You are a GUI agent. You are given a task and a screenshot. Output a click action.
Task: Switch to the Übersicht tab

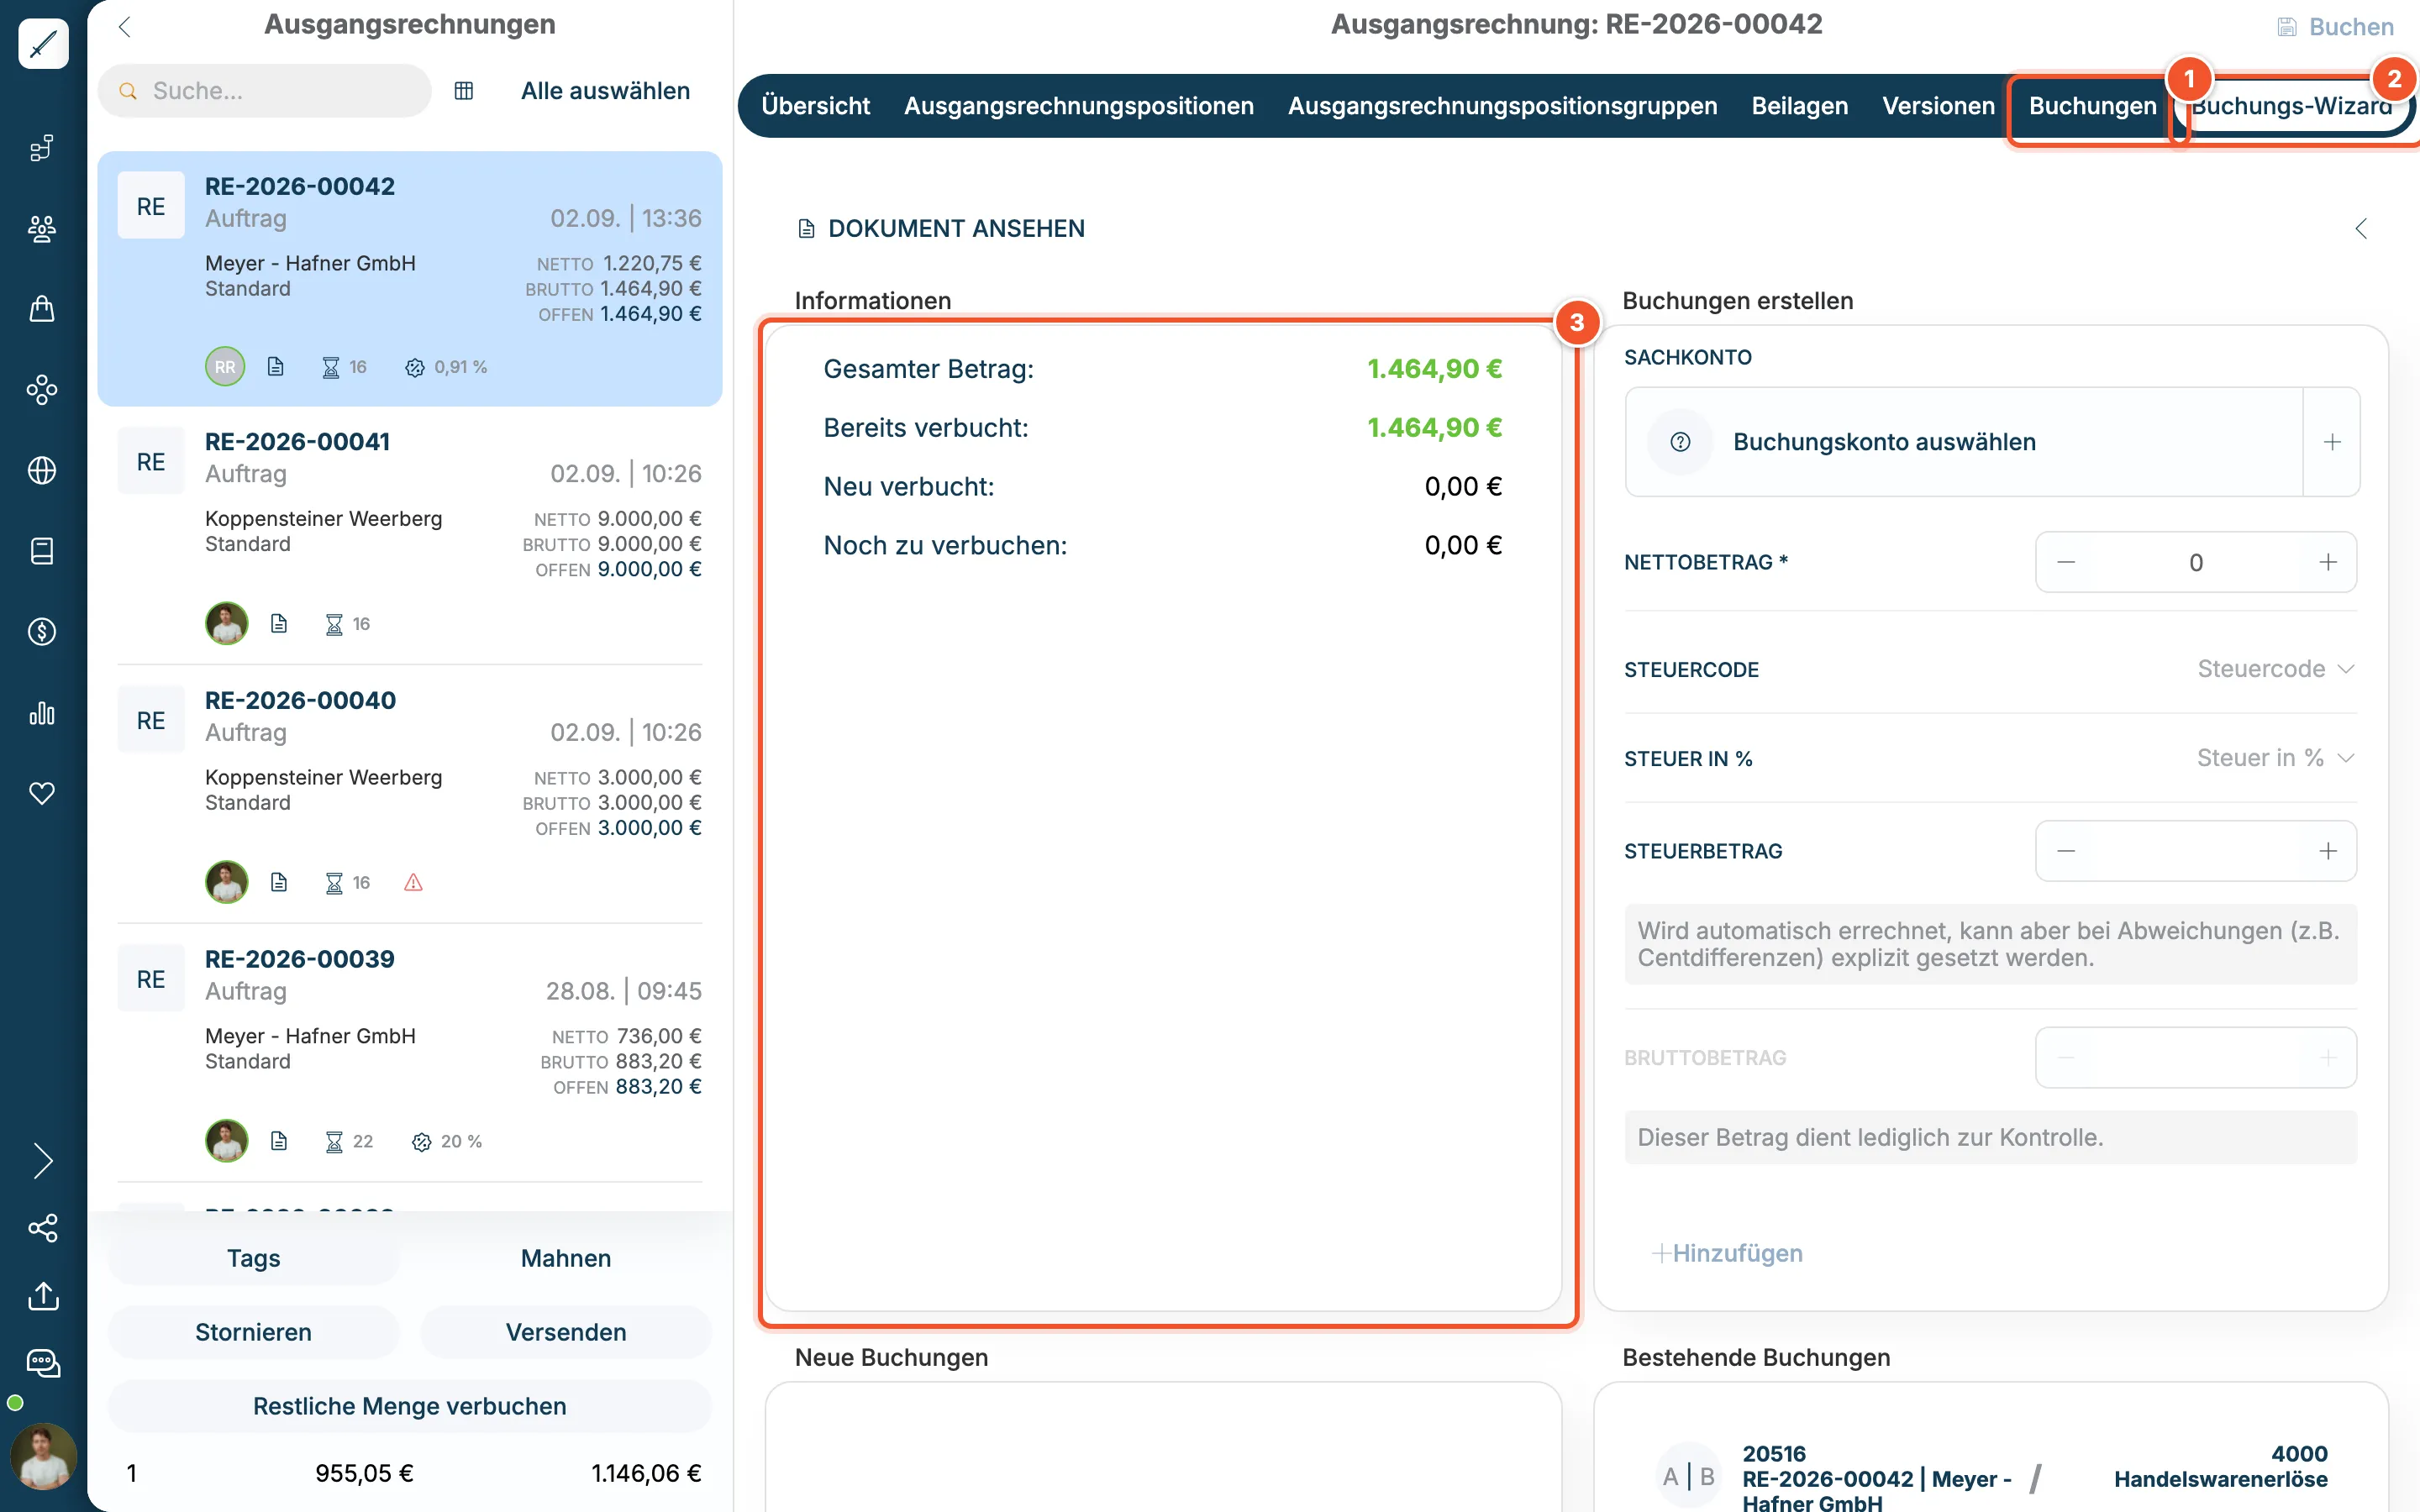(x=815, y=106)
